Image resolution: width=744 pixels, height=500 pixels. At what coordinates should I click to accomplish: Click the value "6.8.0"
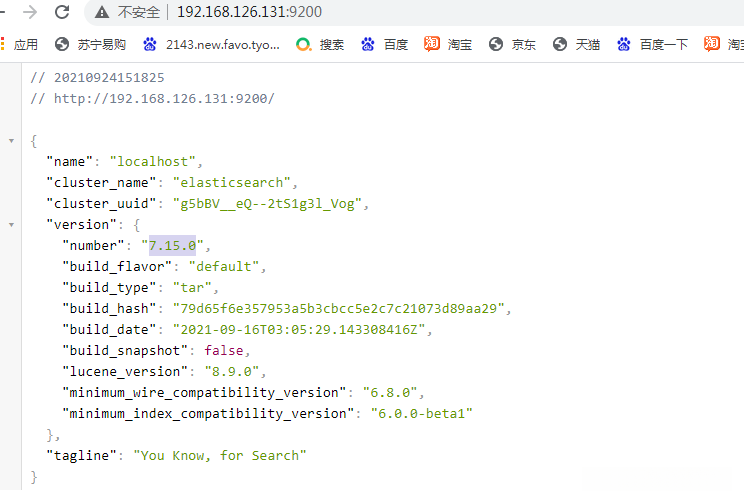tap(390, 392)
